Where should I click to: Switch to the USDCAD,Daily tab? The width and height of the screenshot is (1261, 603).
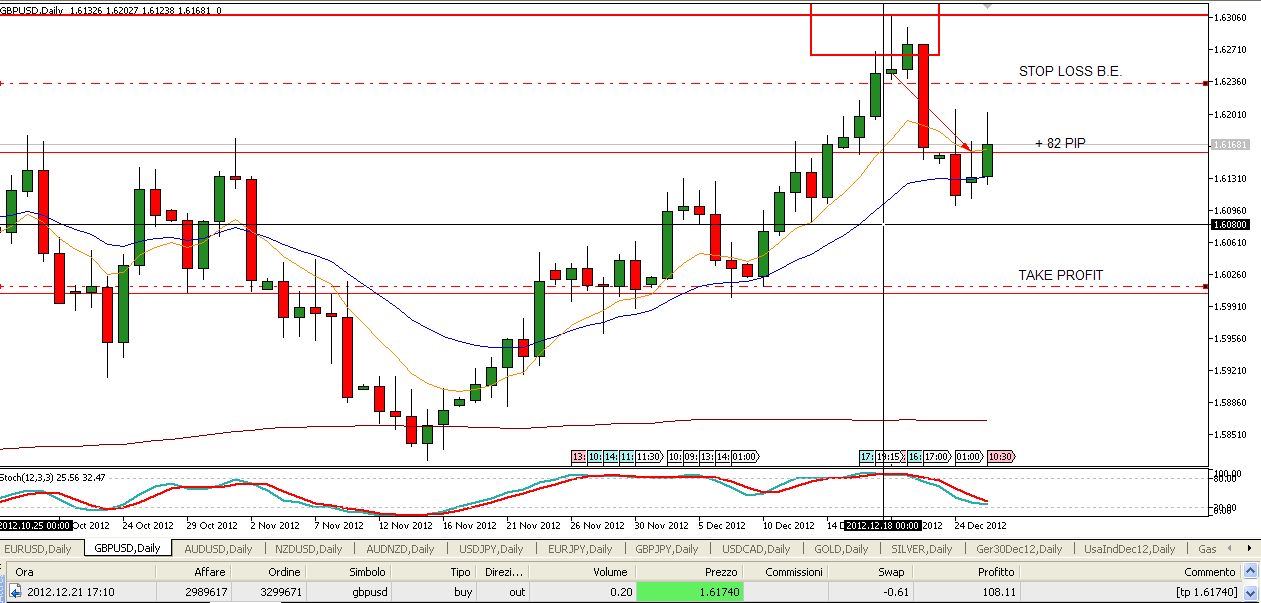coord(756,549)
